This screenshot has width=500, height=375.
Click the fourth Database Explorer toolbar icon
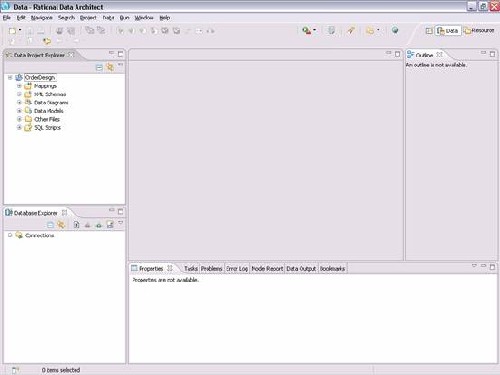87,225
